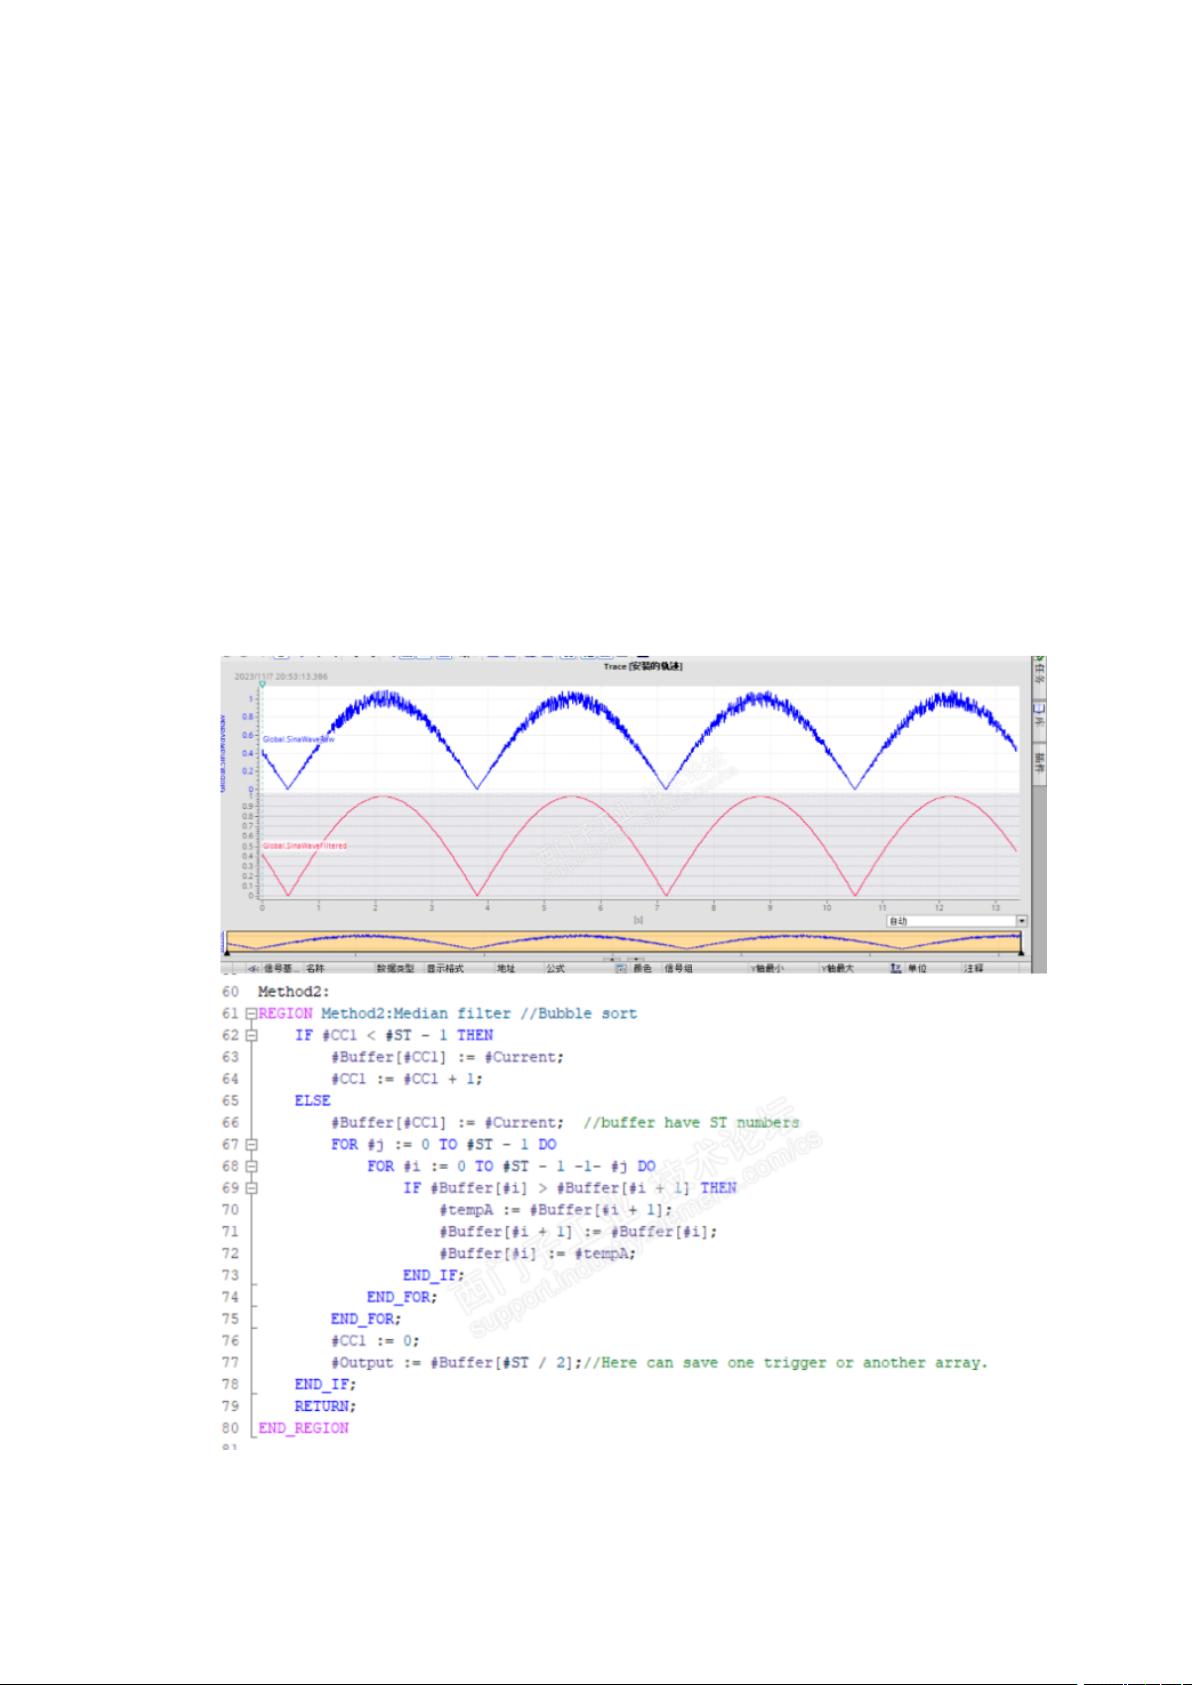Click the arrow icon left of 信号基 header

[253, 968]
